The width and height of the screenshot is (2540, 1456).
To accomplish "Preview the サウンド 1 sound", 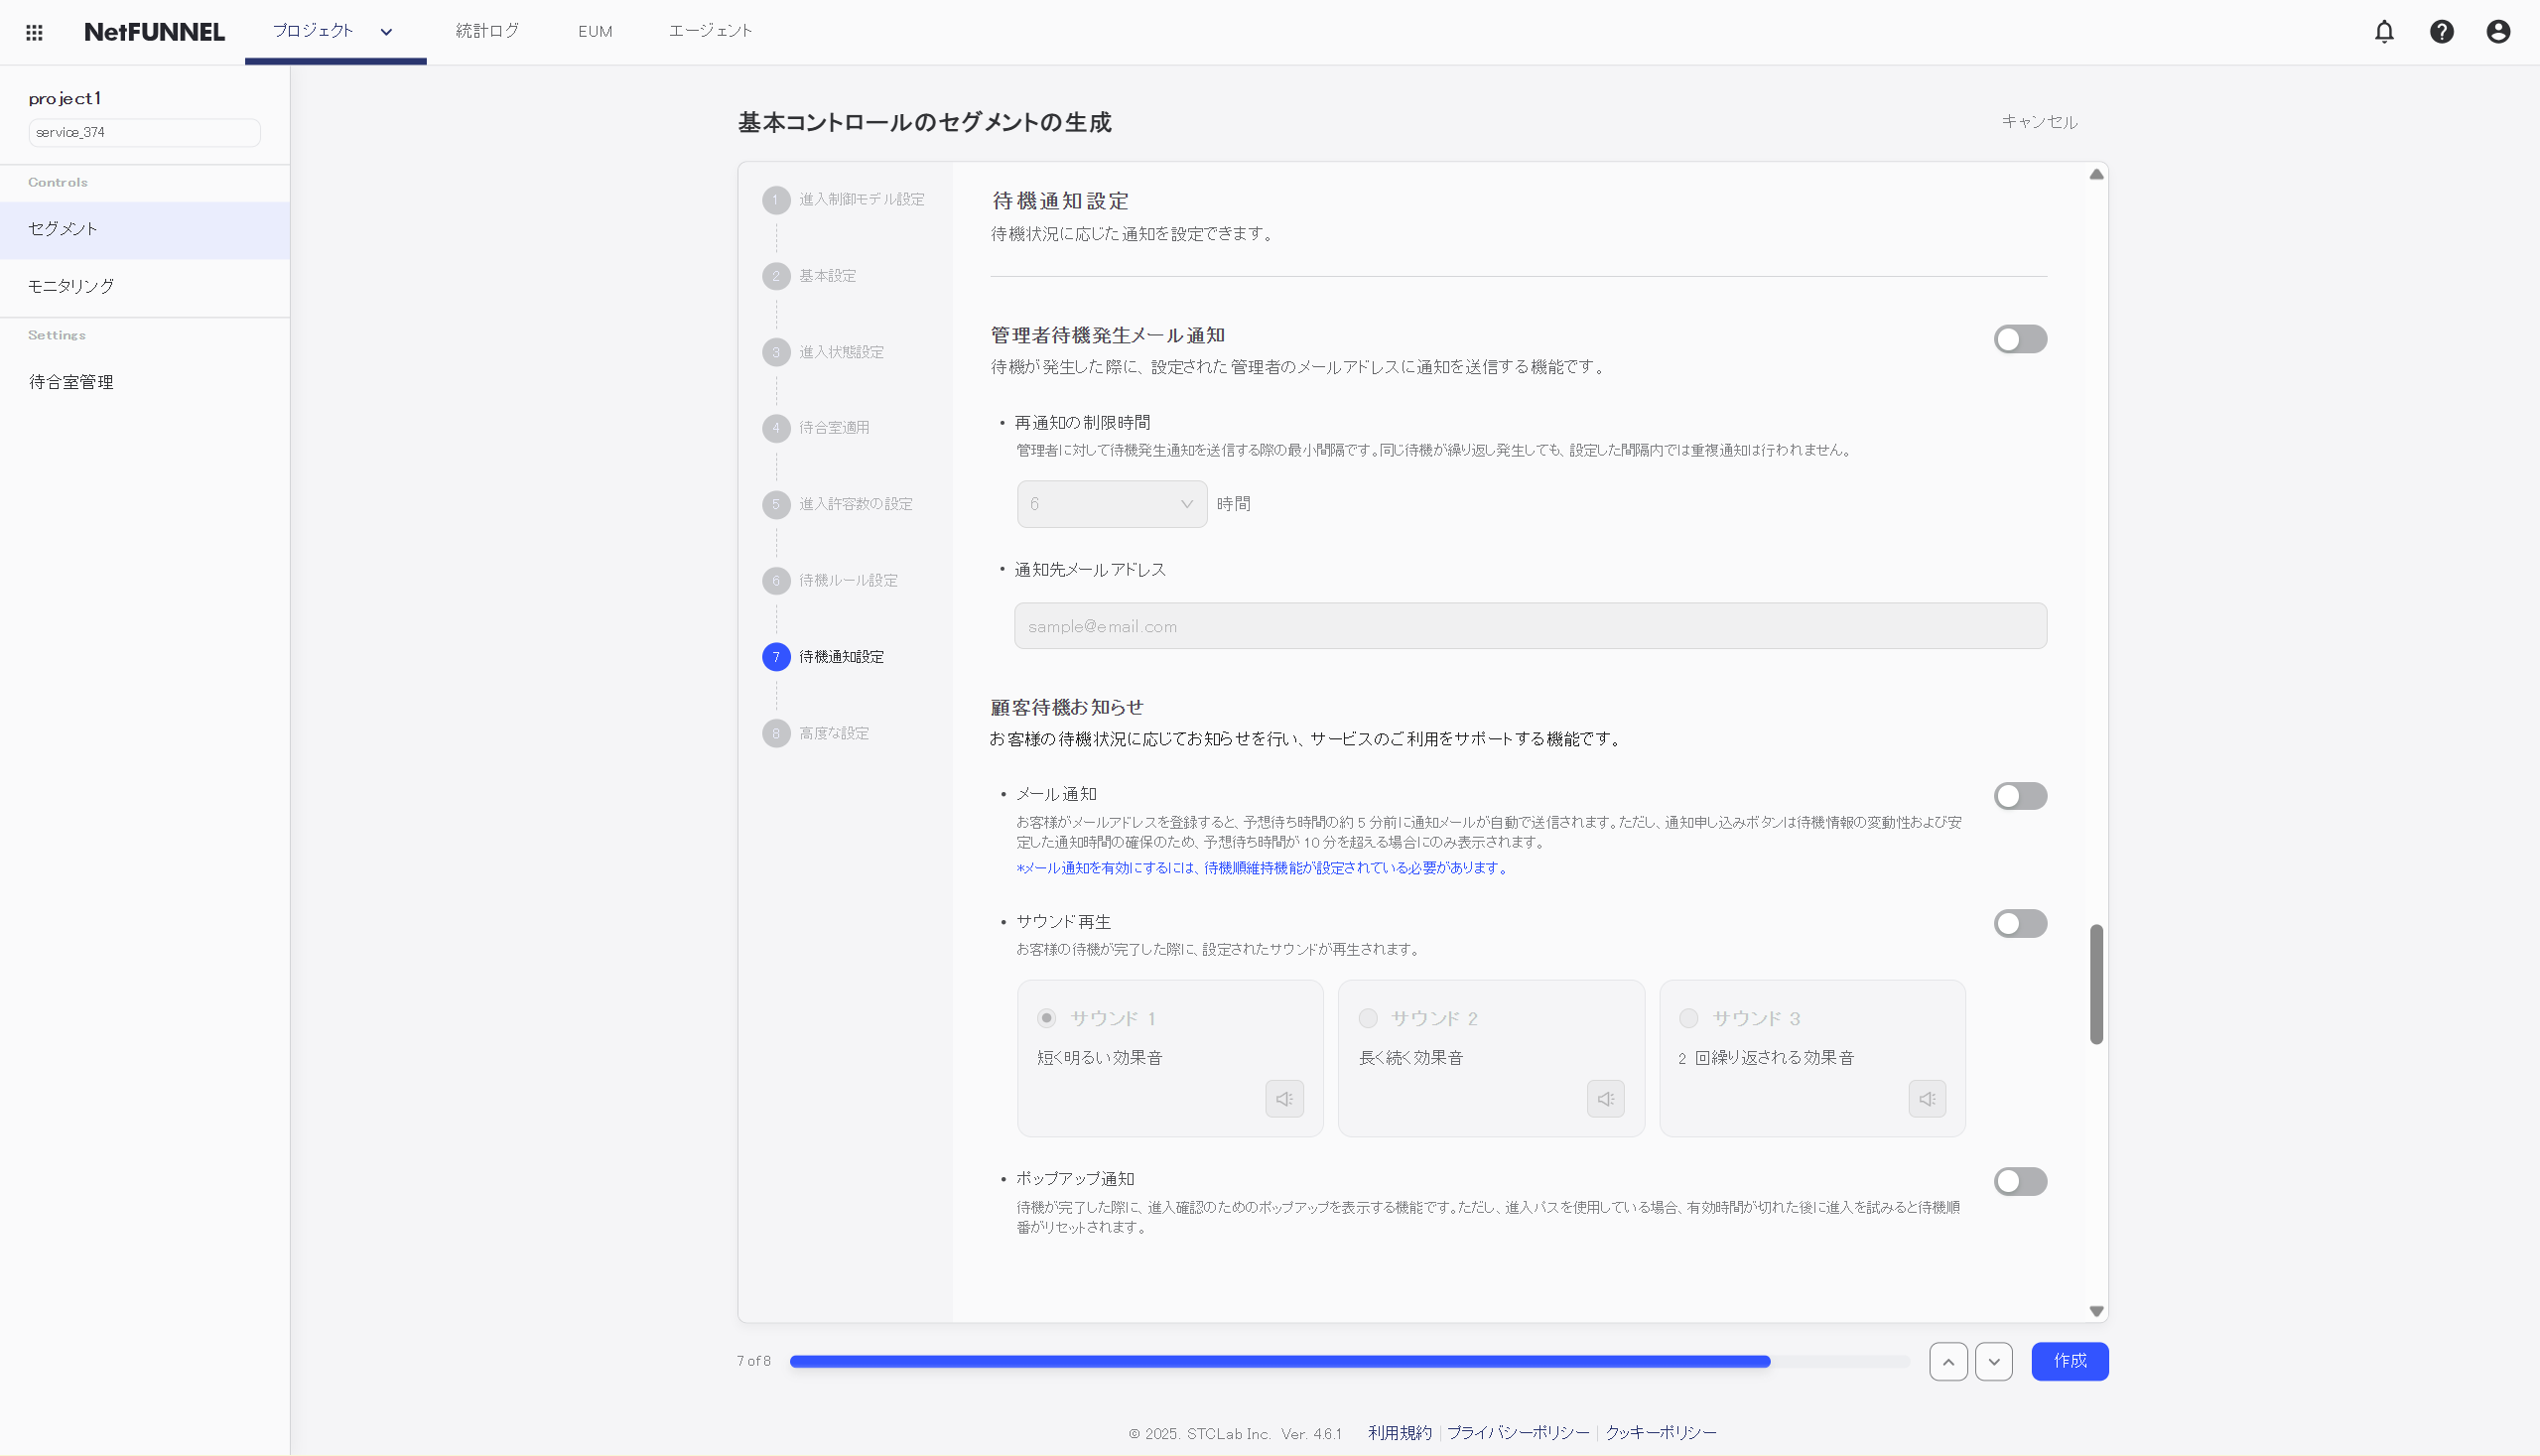I will [1284, 1098].
